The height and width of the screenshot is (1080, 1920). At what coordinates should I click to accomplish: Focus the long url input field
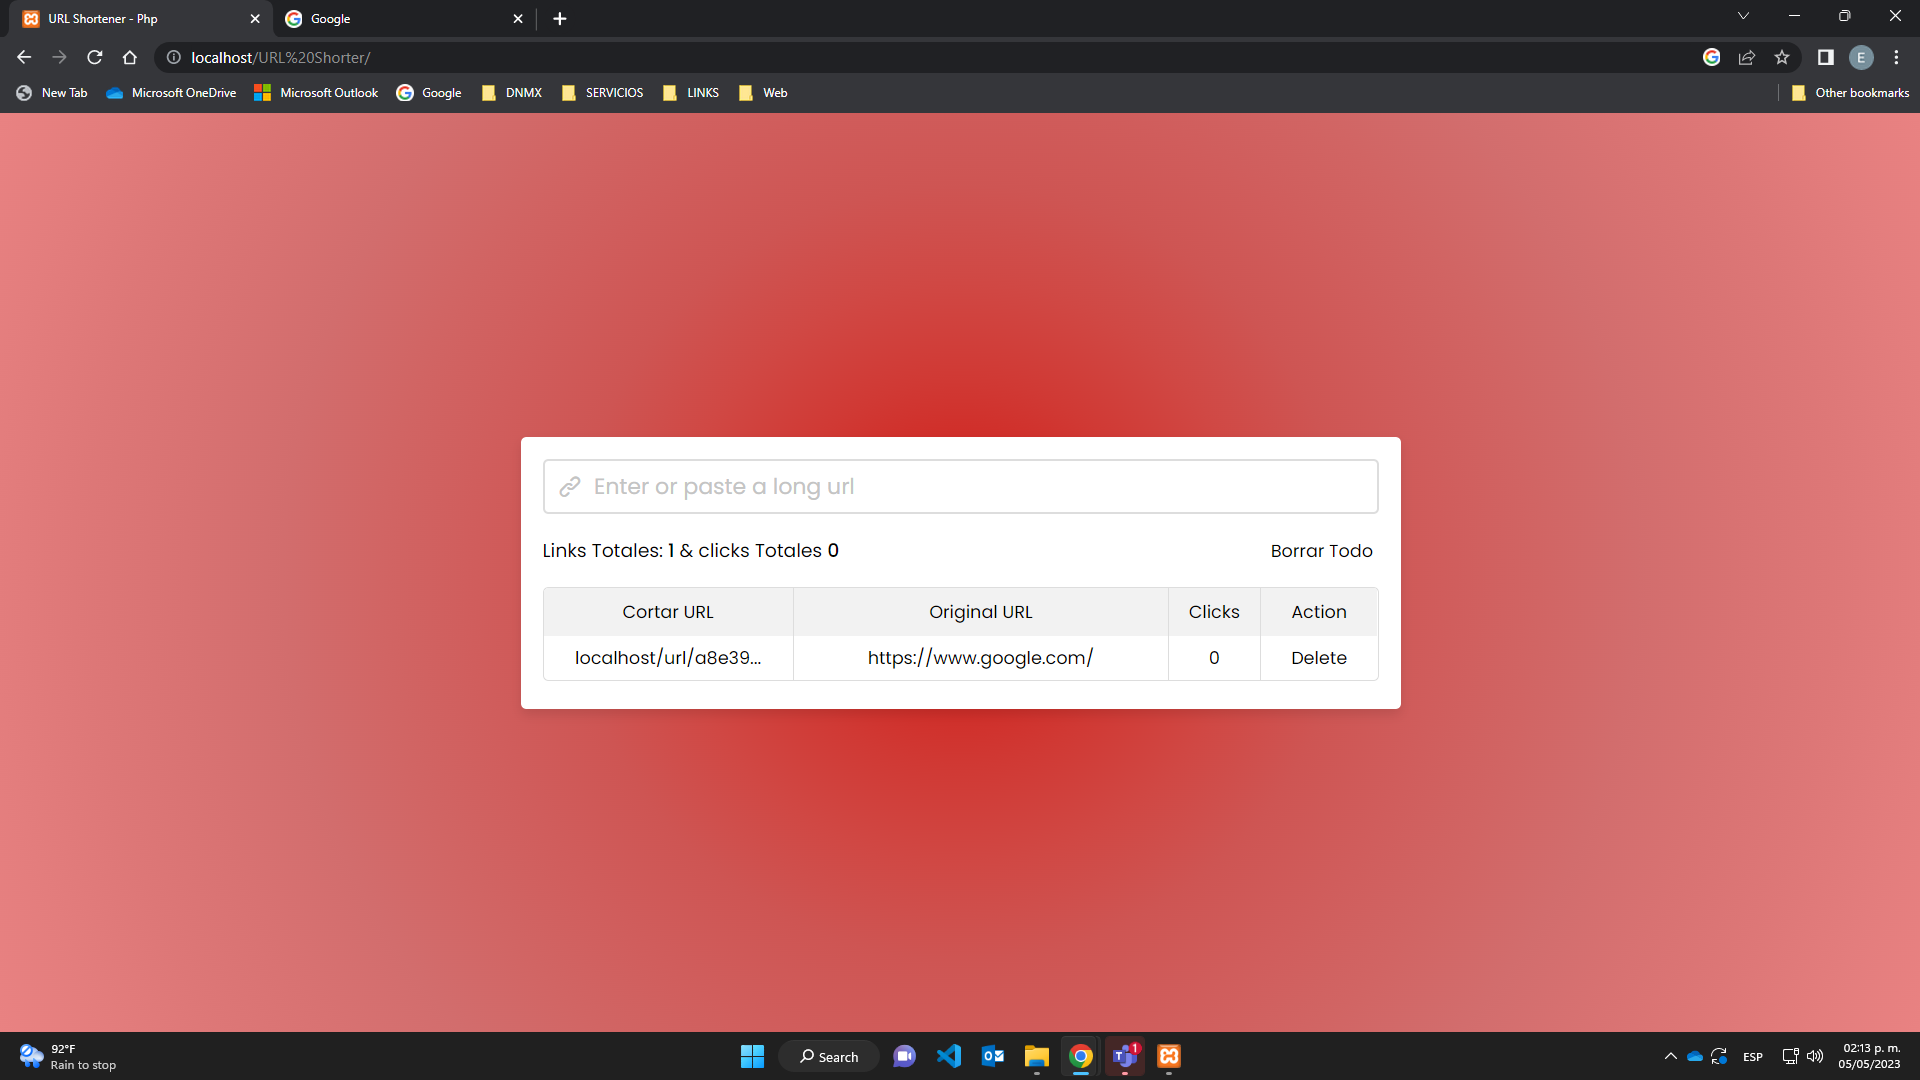960,487
